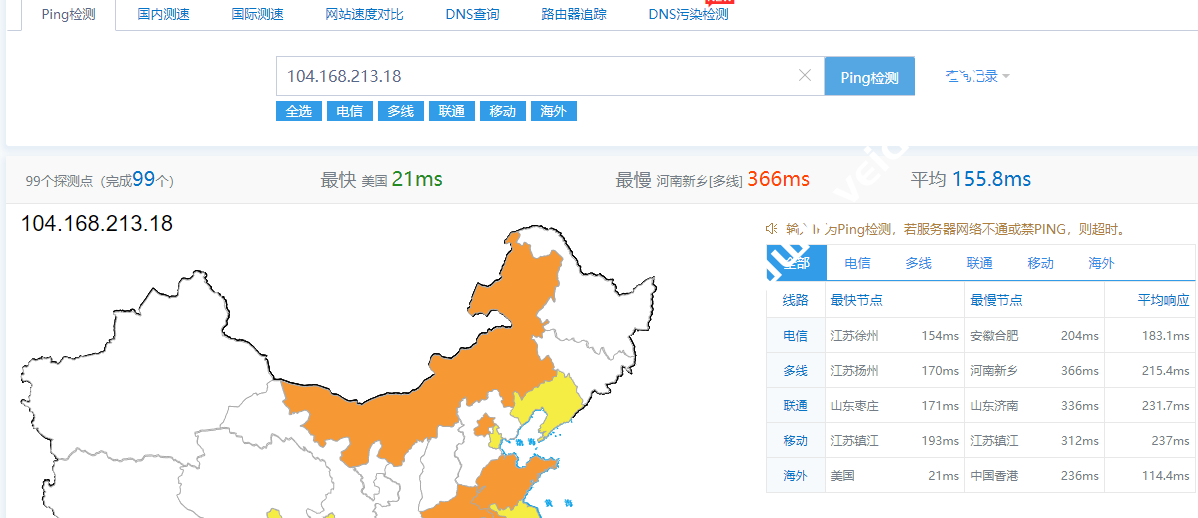Screen dimensions: 1198x518
Task: Click the fastest 21ms summary value
Action: [x=417, y=180]
